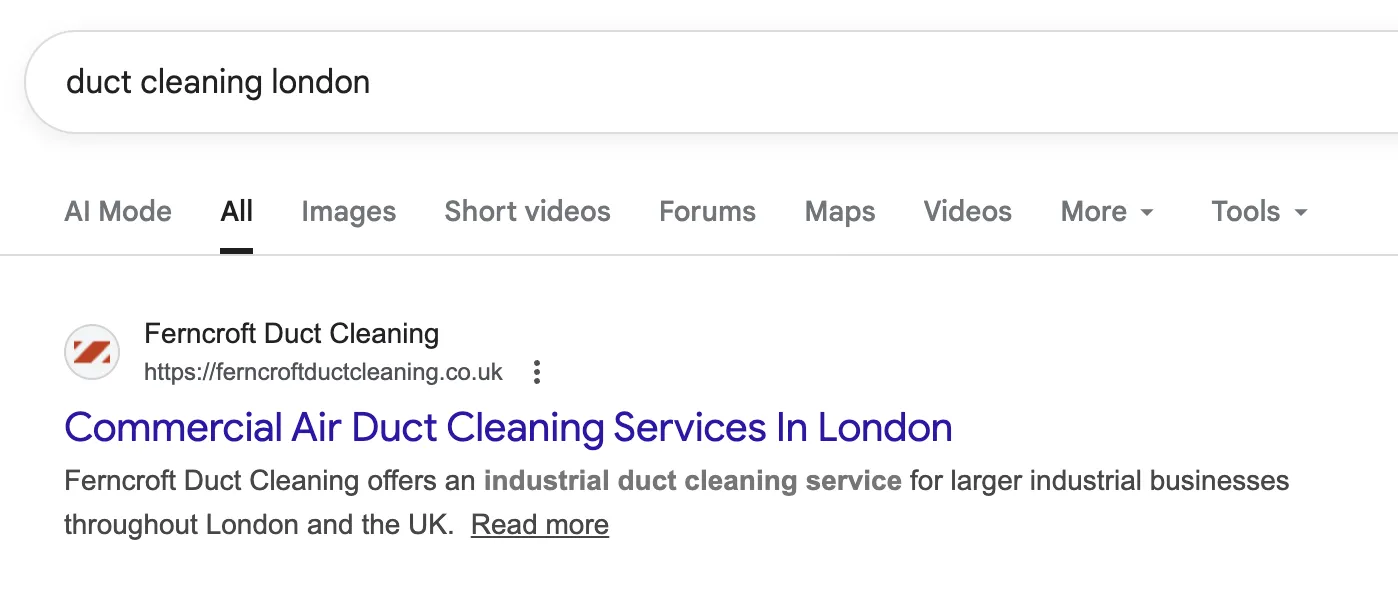This screenshot has width=1398, height=594.
Task: Expand the chevron next to Tools
Action: 1301,212
